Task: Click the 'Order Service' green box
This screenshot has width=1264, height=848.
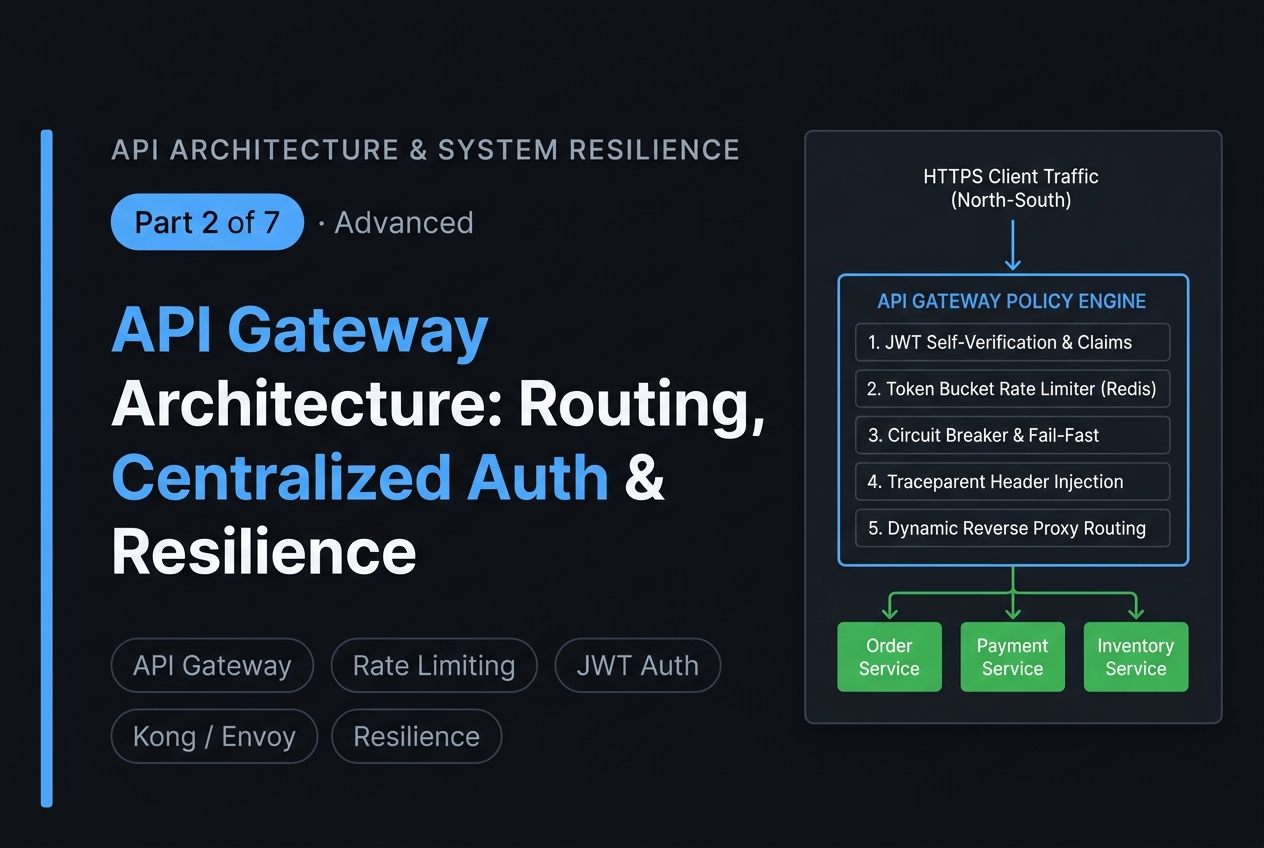Action: click(889, 657)
